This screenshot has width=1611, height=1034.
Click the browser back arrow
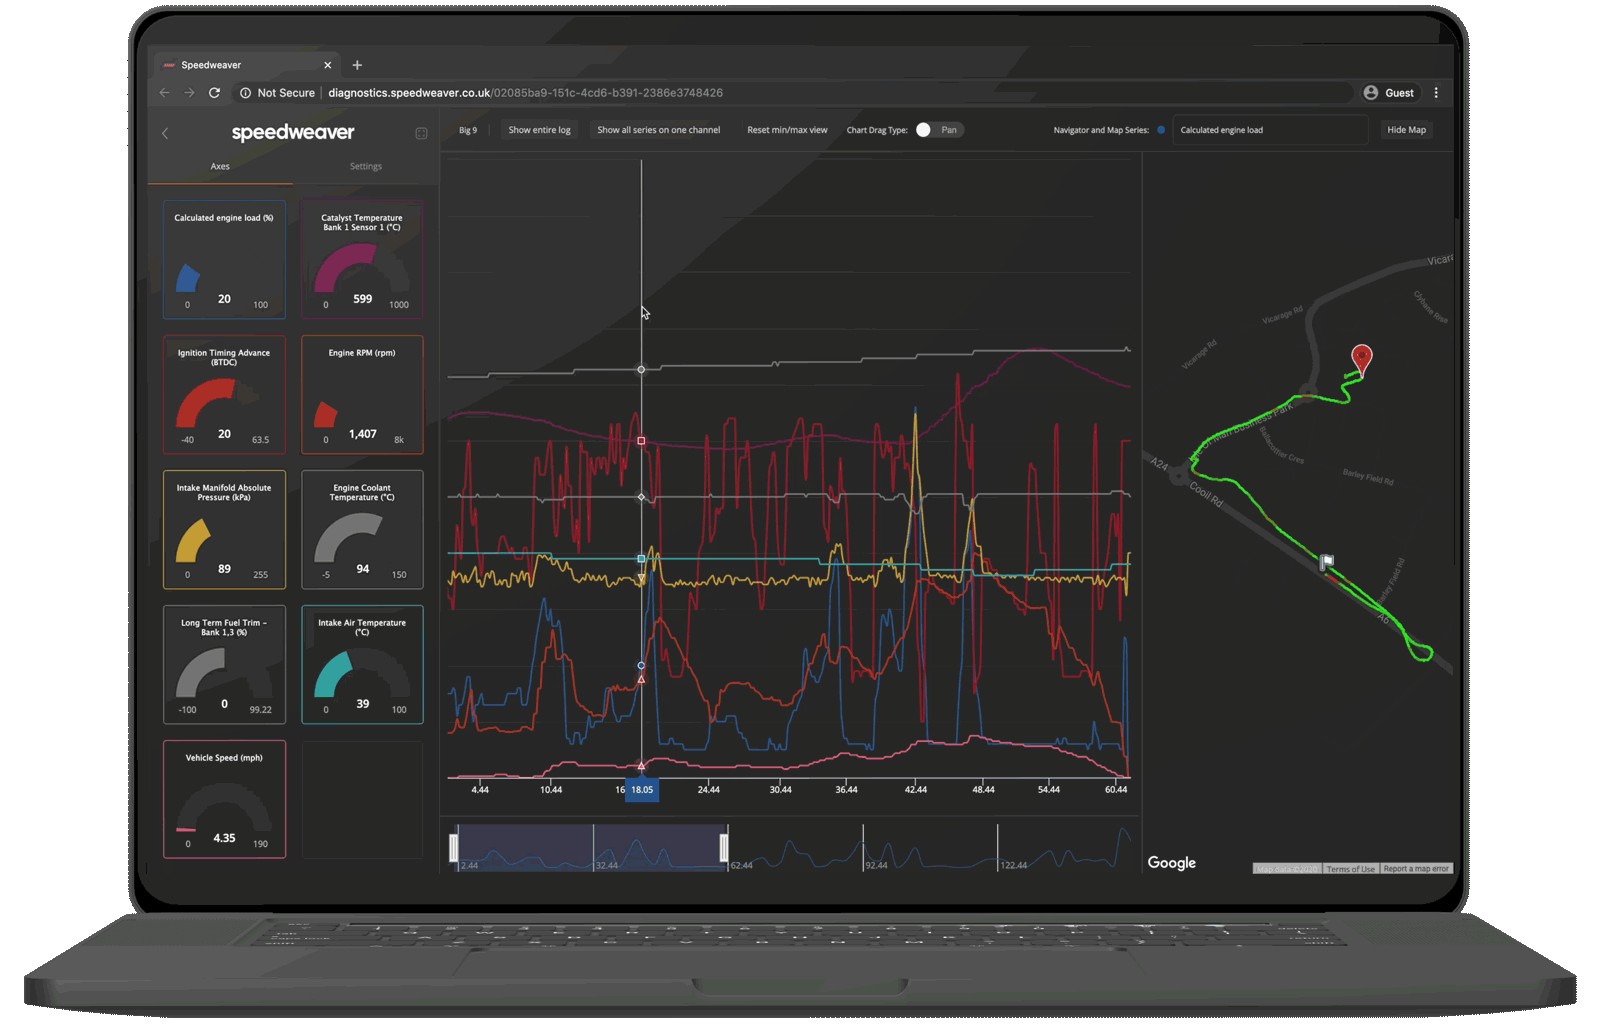pos(165,93)
